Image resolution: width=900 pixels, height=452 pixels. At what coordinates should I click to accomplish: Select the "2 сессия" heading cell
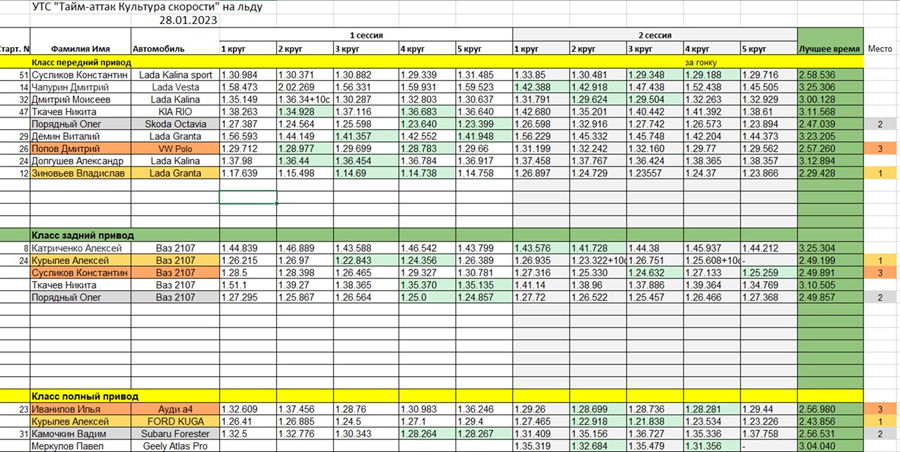coord(654,34)
